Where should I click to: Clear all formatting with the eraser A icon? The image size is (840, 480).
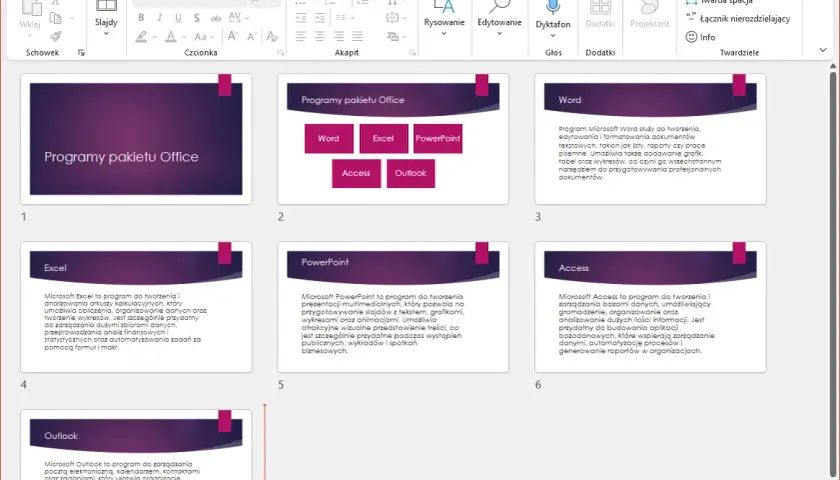tap(272, 36)
